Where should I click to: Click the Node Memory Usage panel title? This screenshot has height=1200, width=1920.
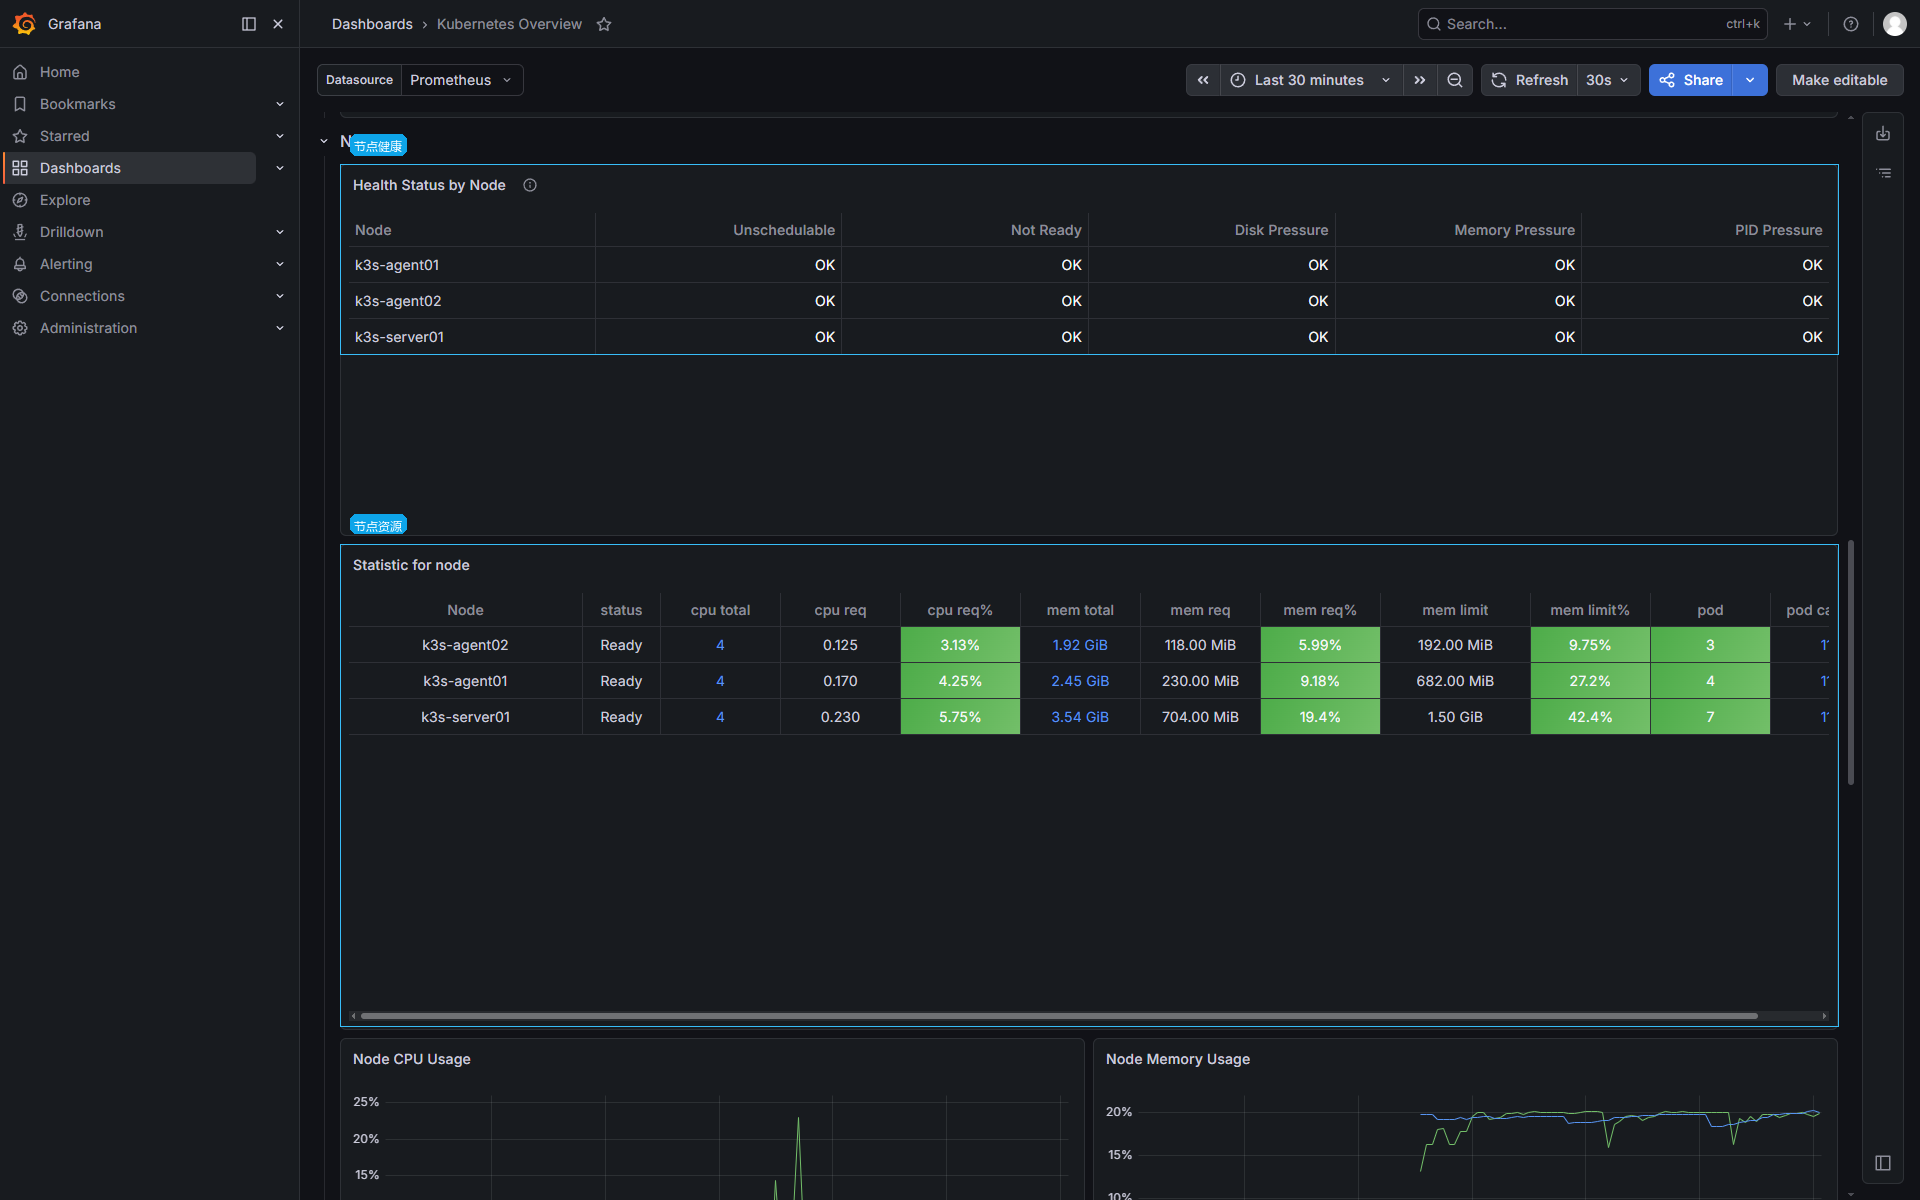[1178, 1059]
